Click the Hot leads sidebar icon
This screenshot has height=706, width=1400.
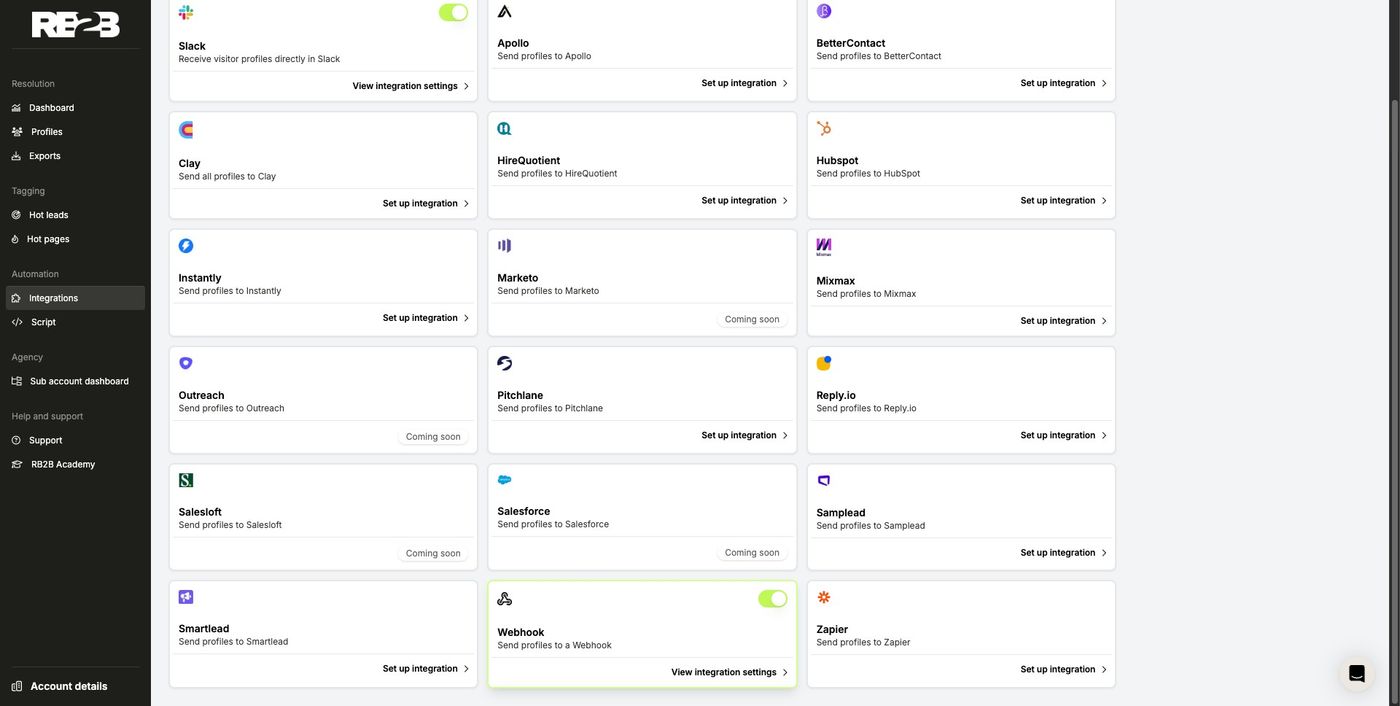click(x=16, y=215)
